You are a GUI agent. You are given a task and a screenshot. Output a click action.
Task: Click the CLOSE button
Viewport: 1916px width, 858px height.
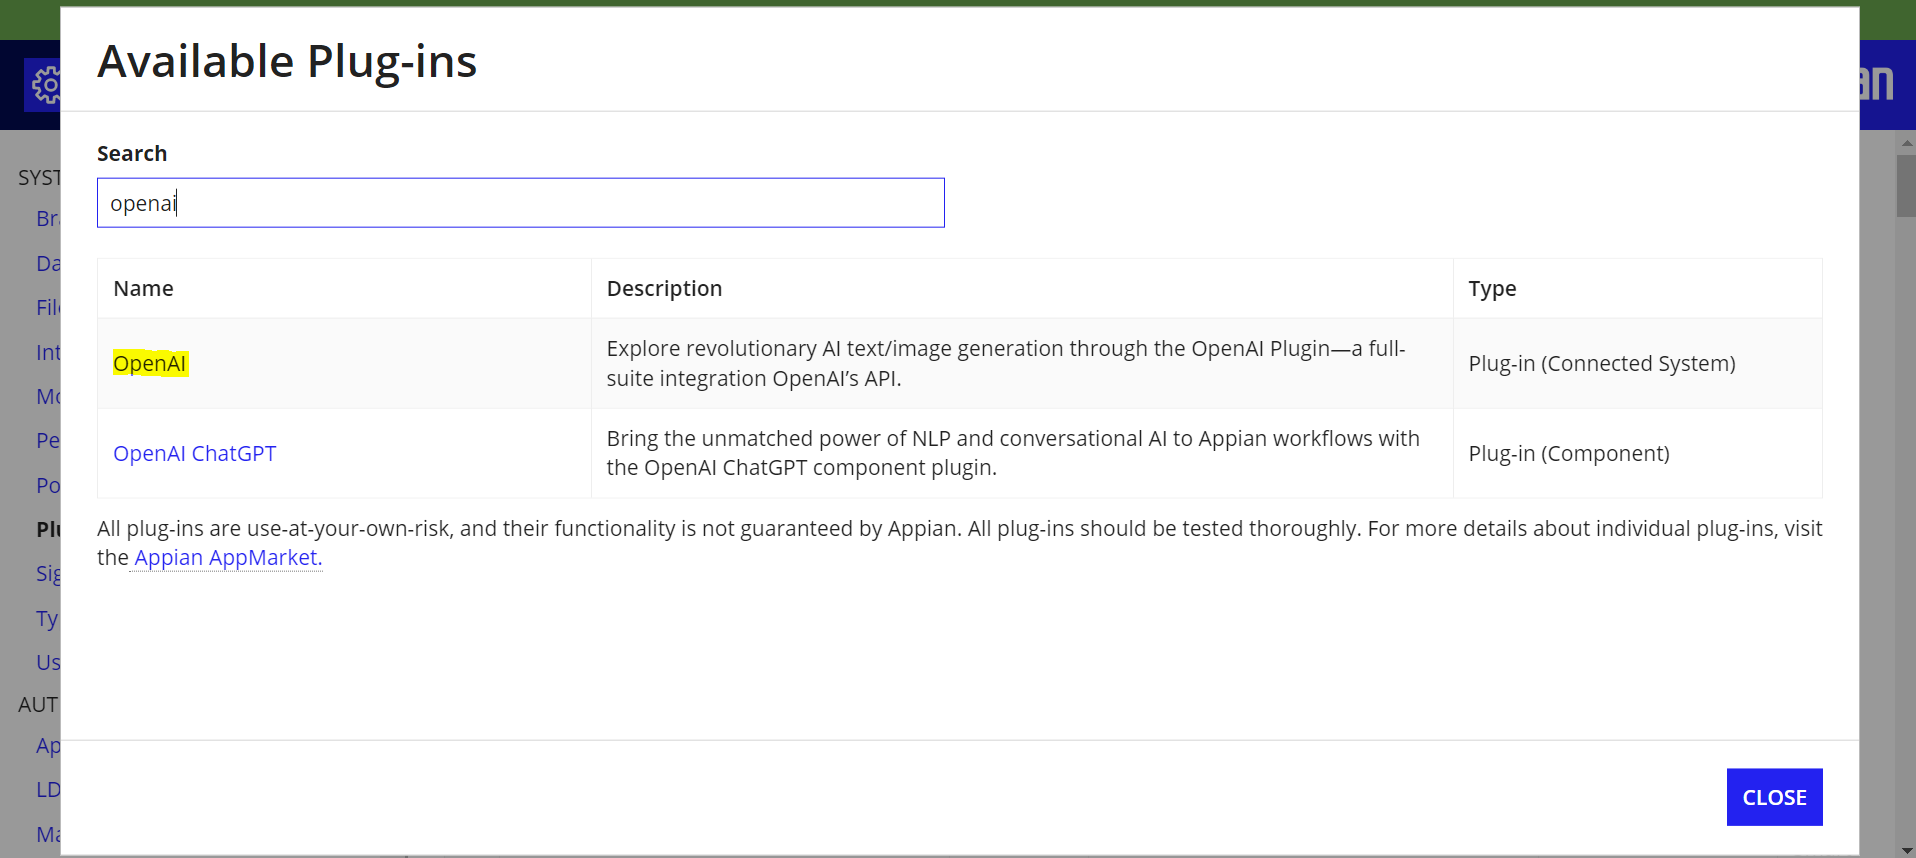click(1774, 796)
